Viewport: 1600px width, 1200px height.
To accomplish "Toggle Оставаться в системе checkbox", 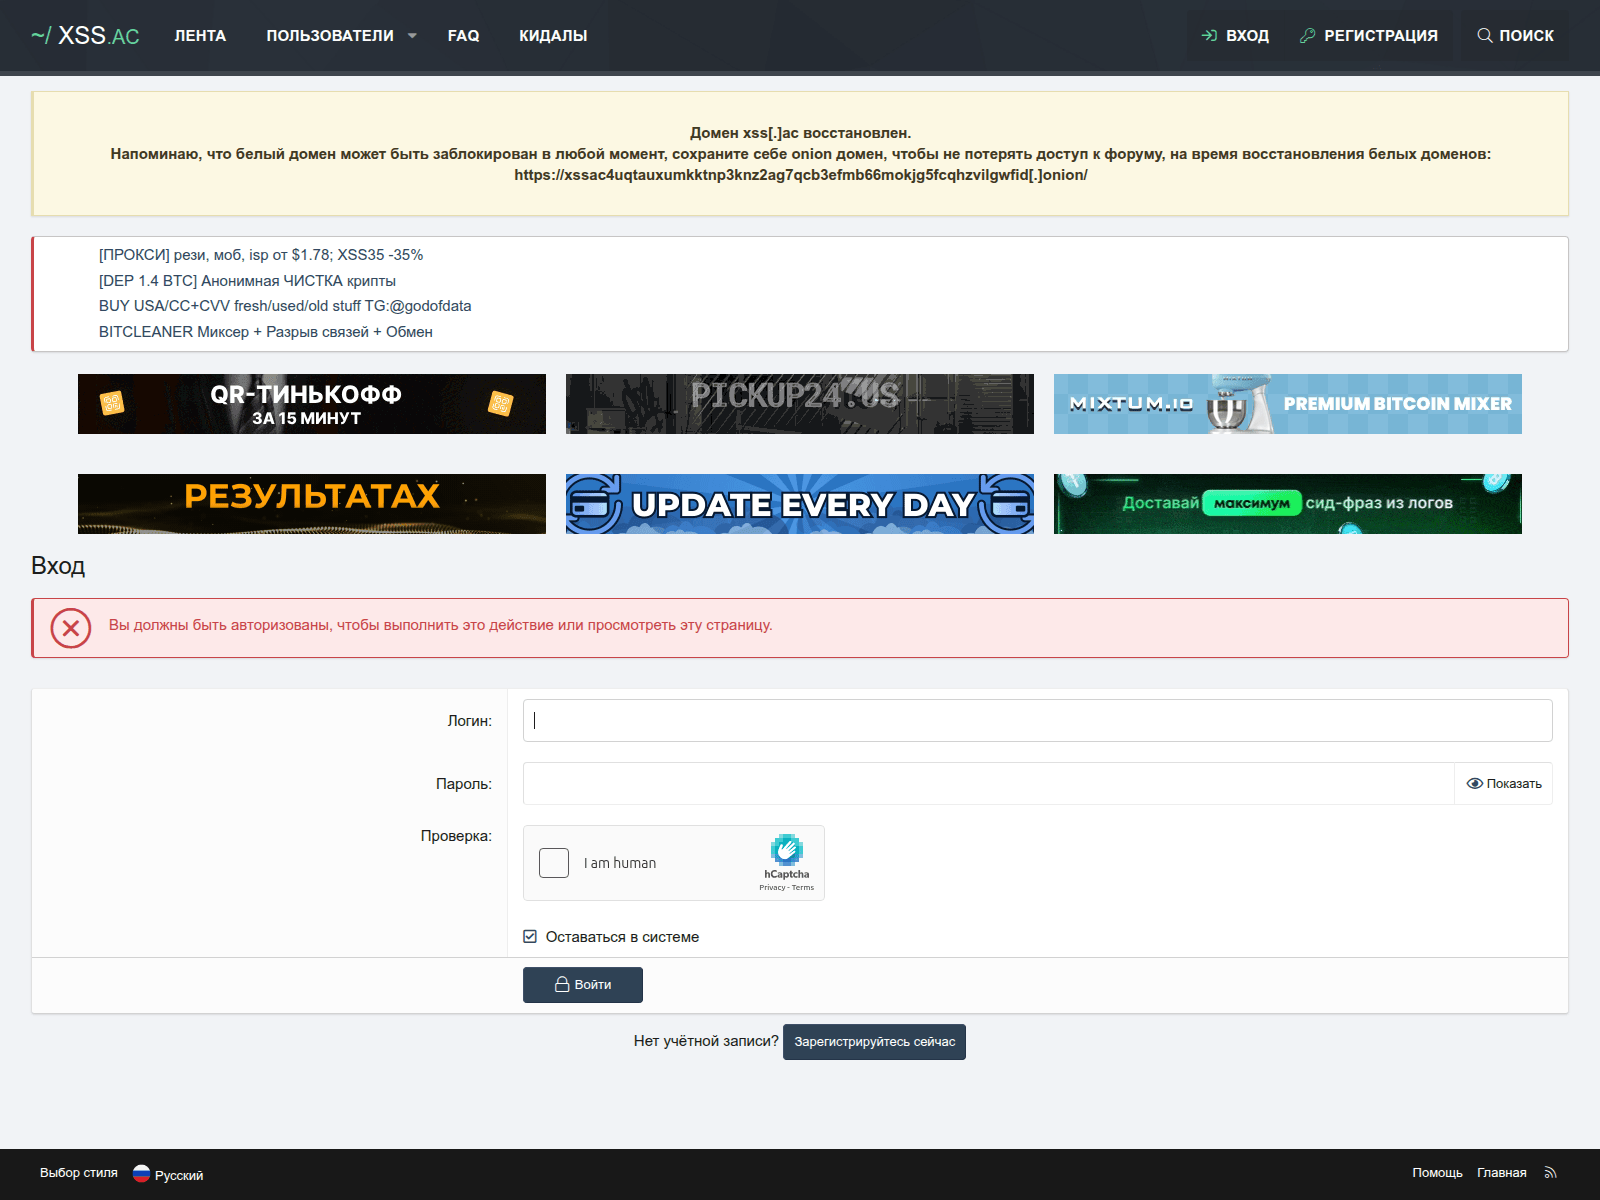I will [x=530, y=937].
